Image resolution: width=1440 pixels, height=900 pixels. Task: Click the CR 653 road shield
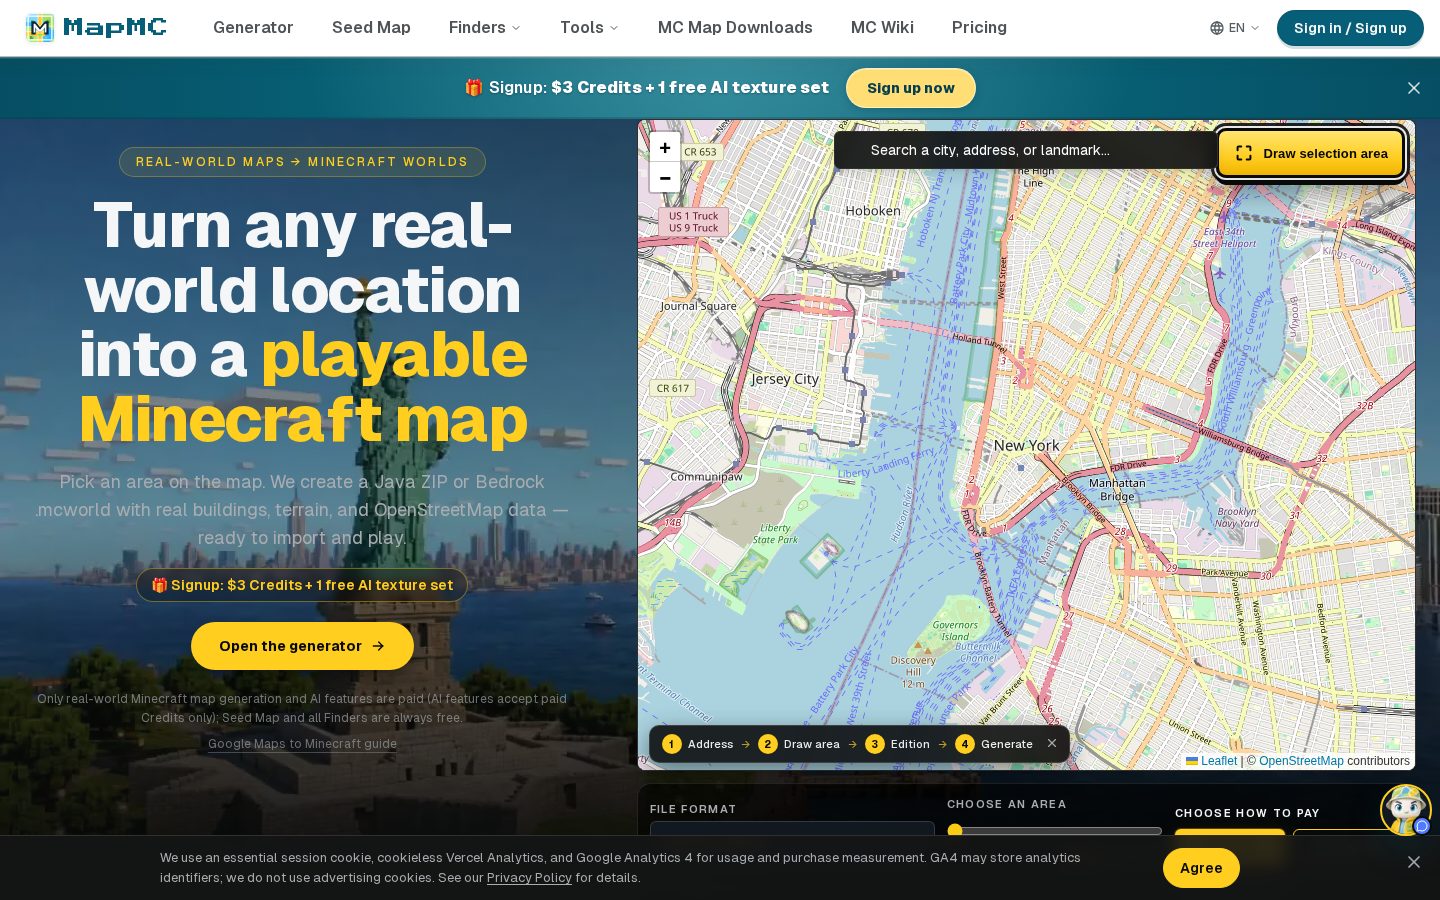point(700,152)
